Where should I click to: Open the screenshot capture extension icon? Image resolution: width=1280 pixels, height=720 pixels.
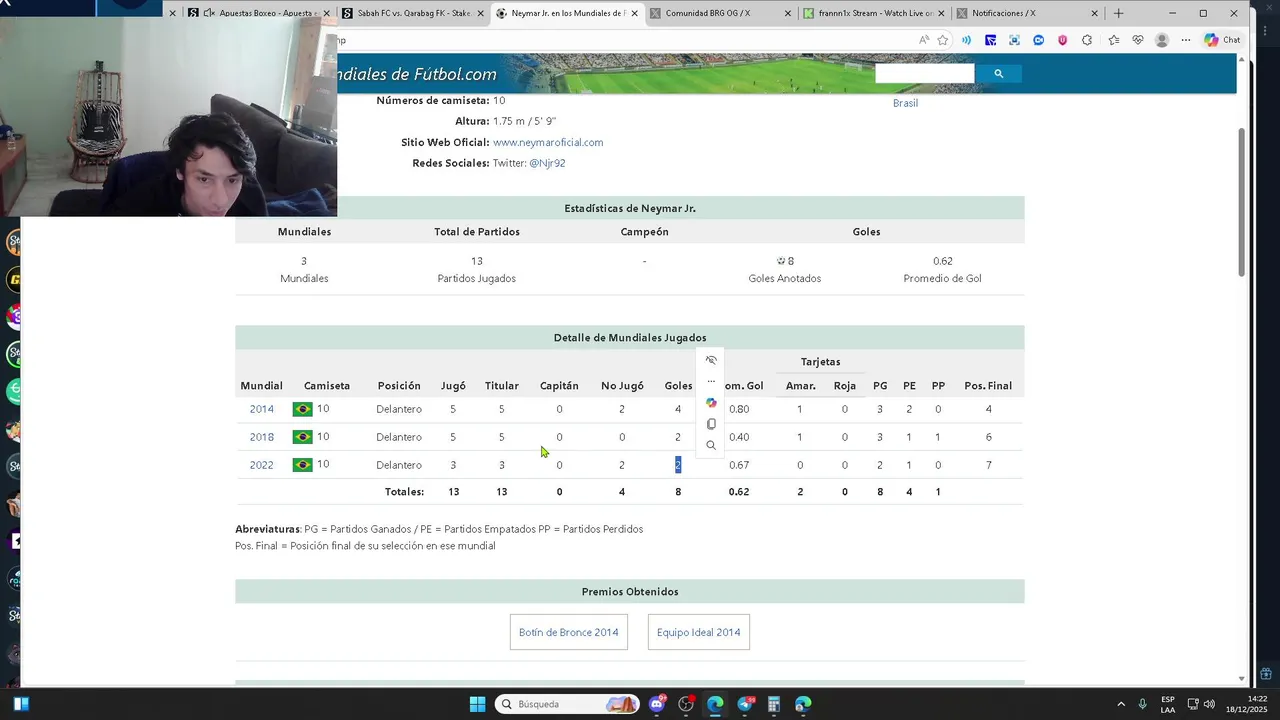tap(1014, 40)
